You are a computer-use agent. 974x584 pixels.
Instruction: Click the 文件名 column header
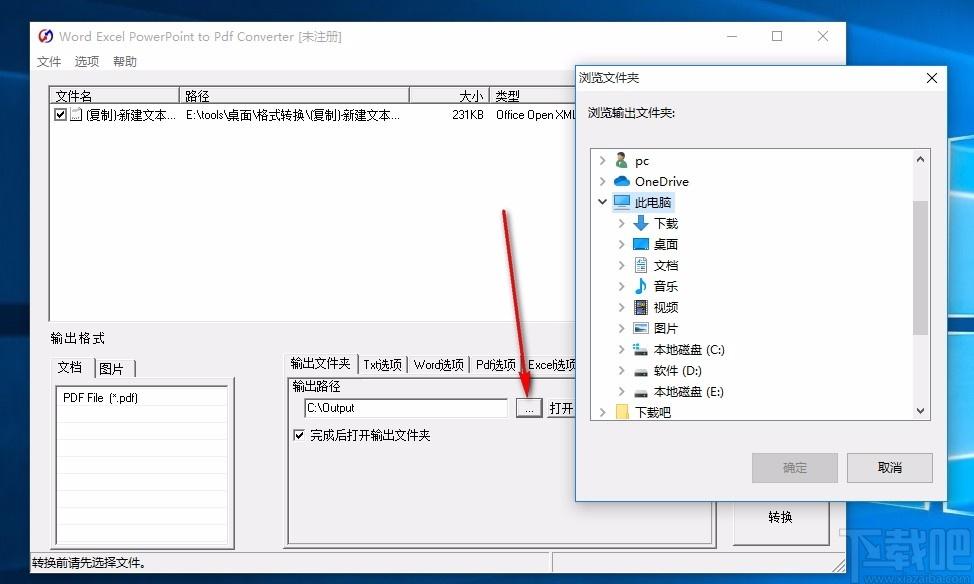coord(114,96)
